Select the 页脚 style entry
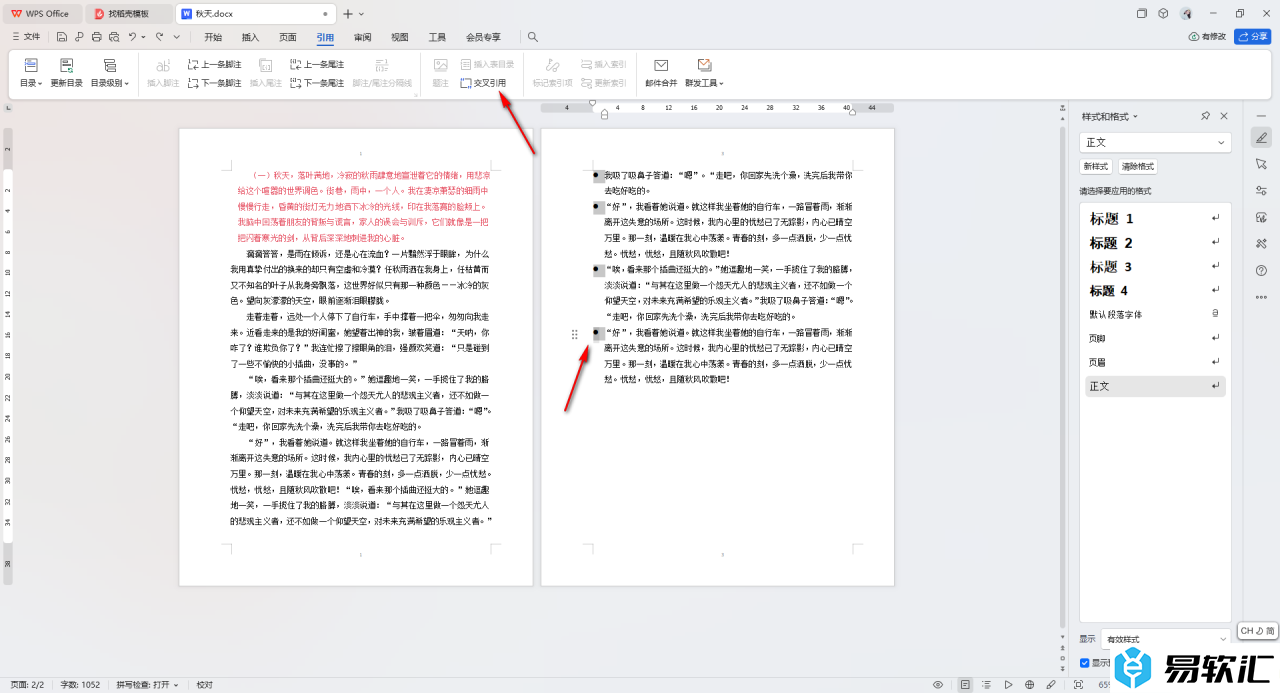Viewport: 1280px width, 693px height. point(1155,338)
